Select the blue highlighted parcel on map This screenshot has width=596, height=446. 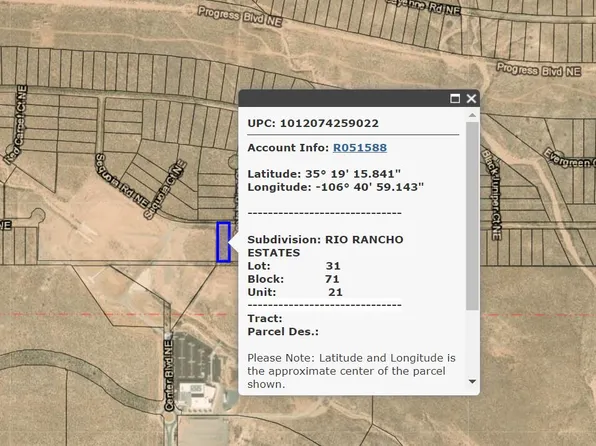223,242
